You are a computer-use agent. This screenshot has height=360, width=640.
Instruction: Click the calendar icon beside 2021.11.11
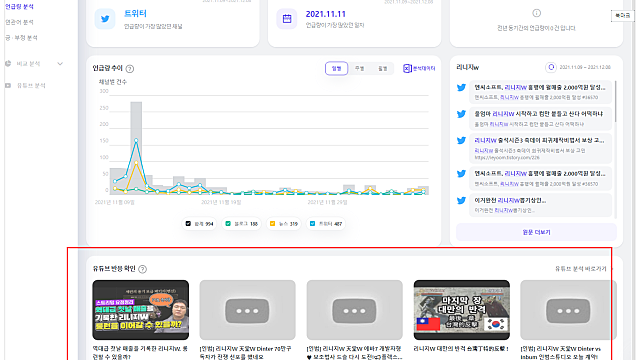[x=287, y=19]
